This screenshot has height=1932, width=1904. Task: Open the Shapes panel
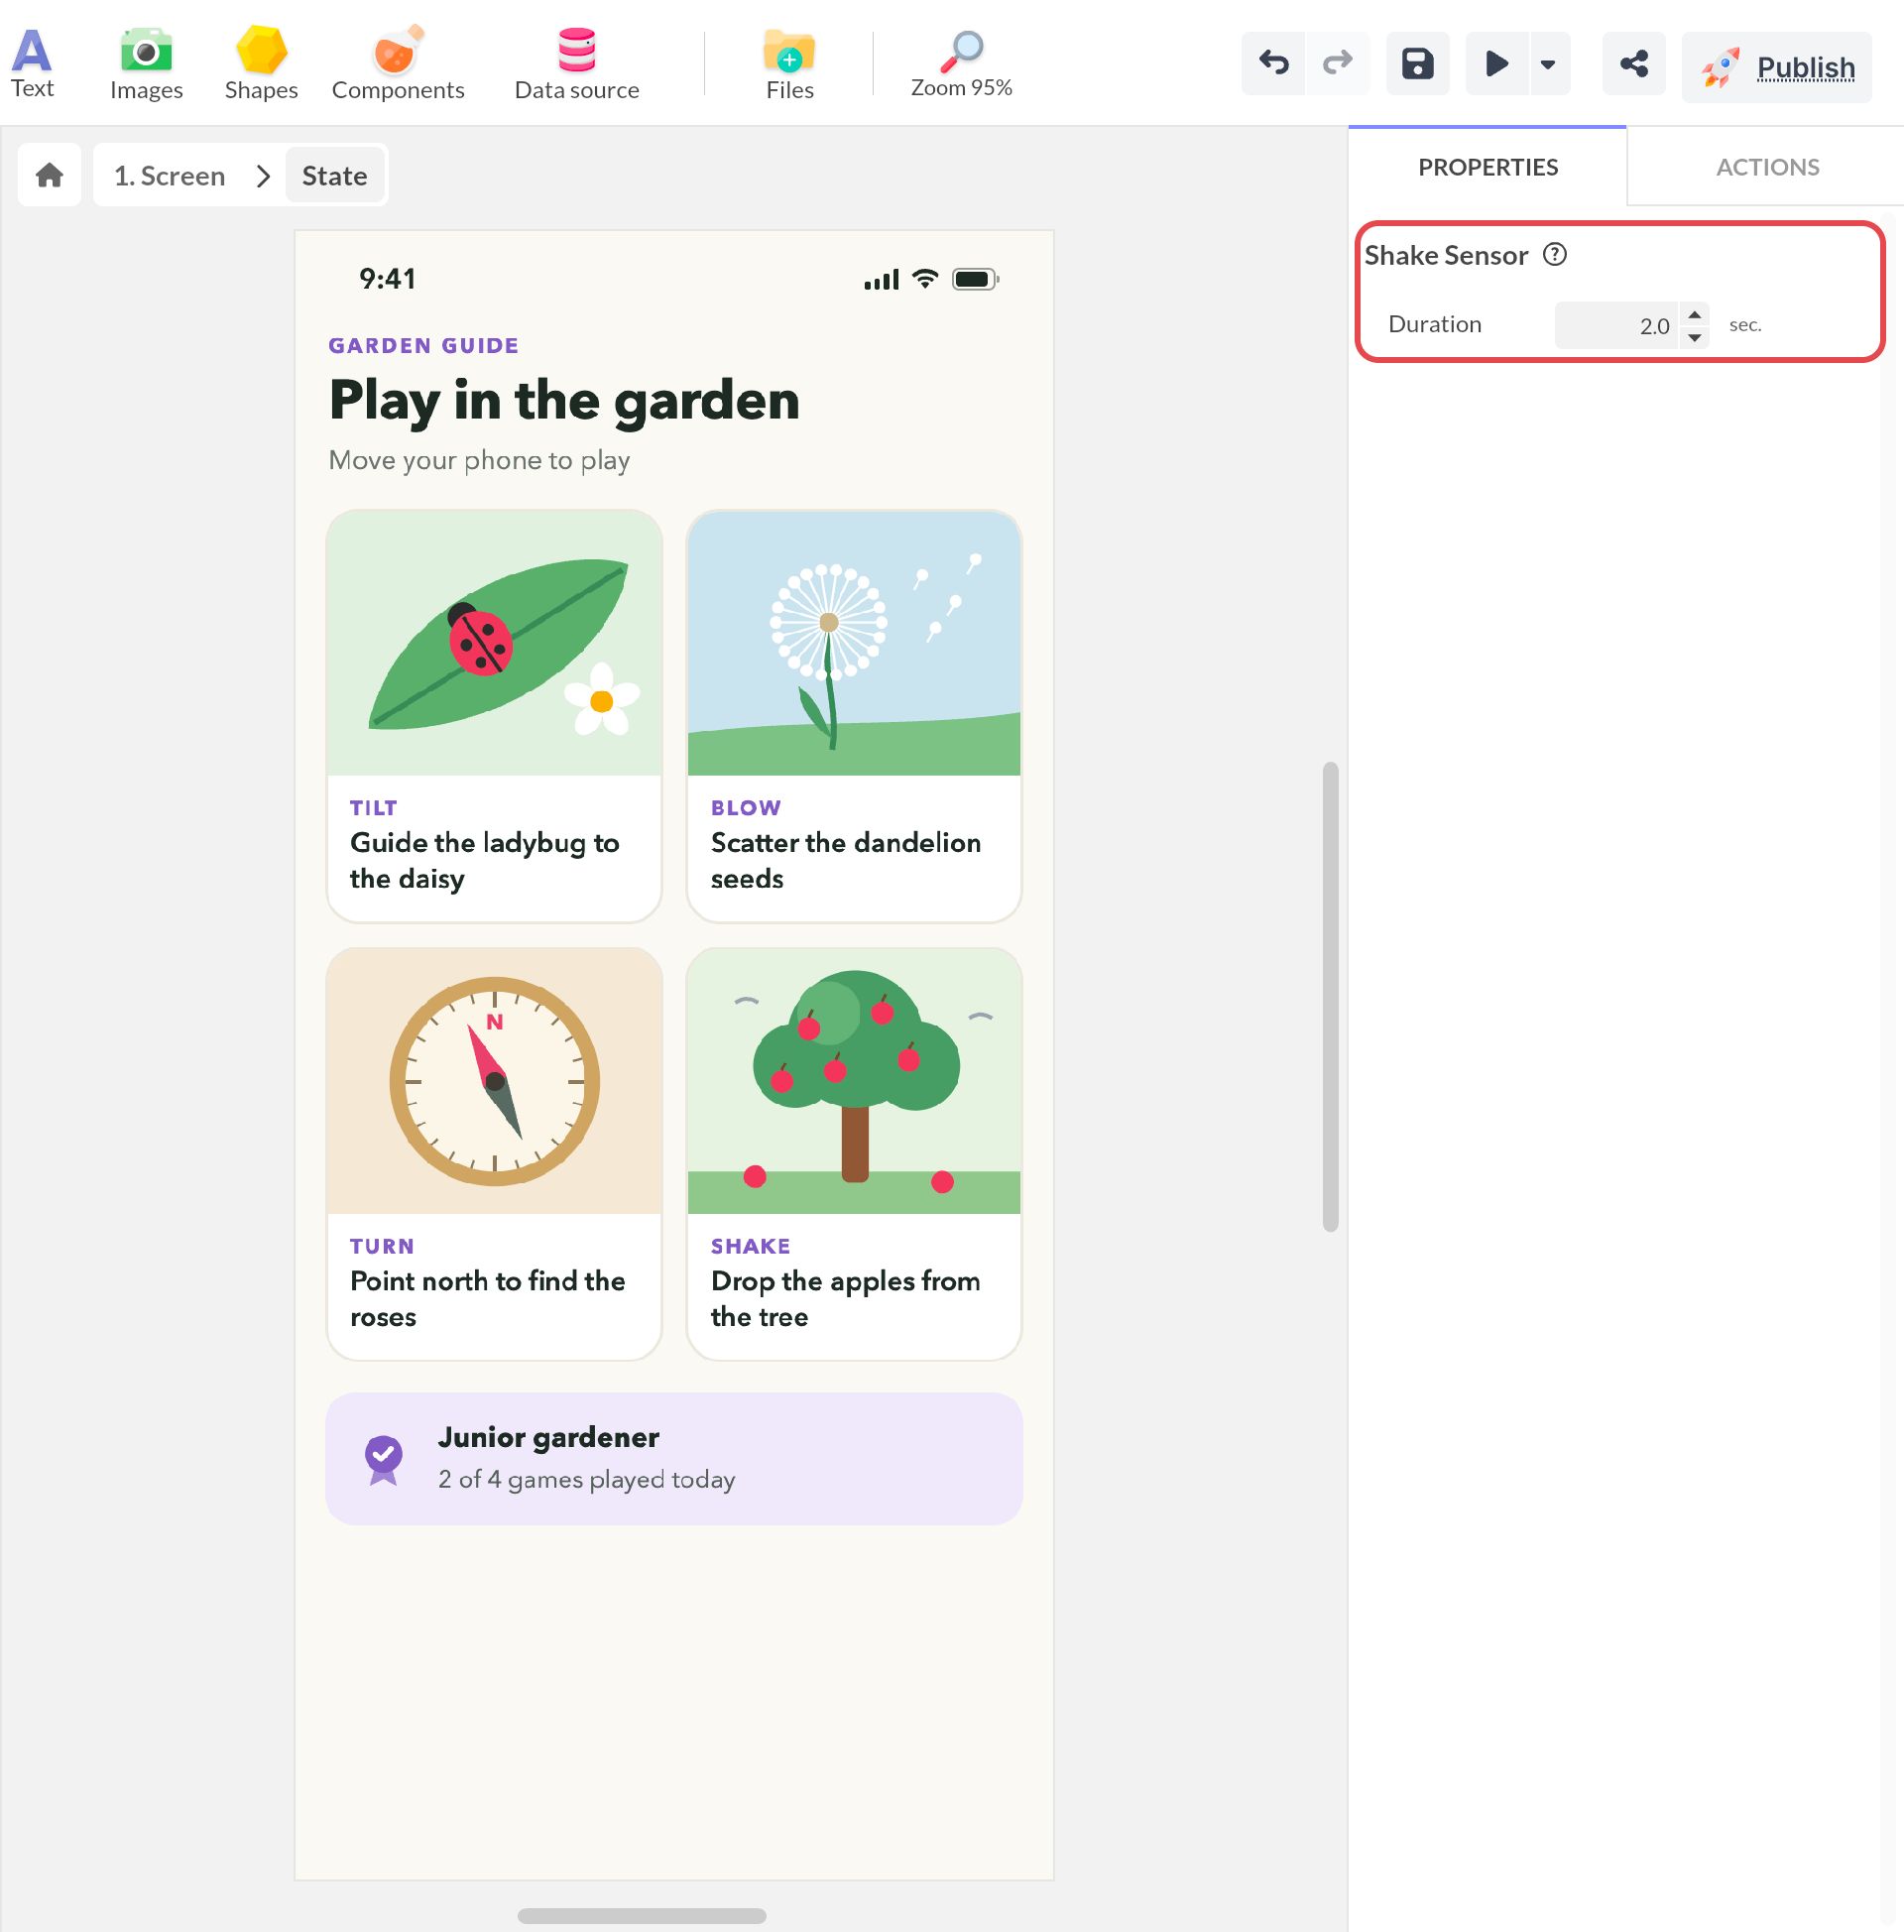click(261, 63)
